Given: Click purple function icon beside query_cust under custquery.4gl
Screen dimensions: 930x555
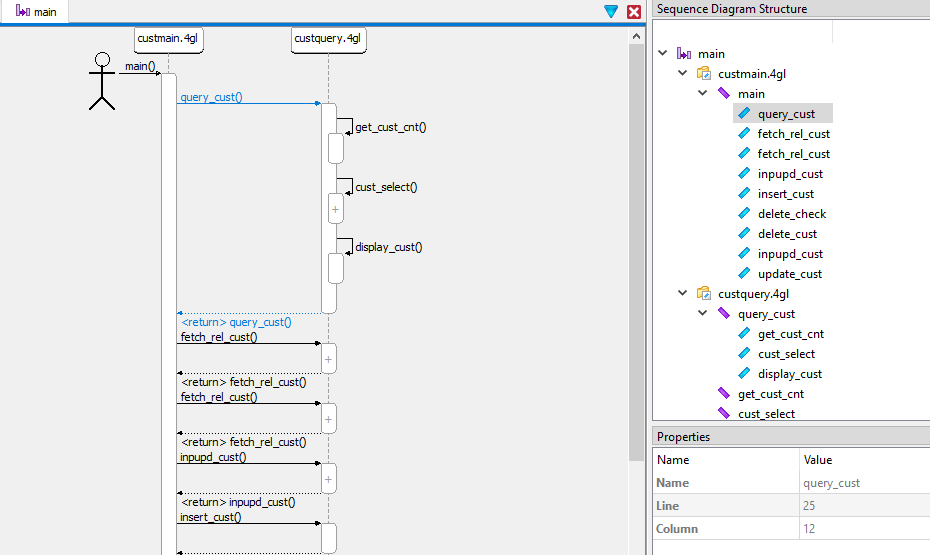Looking at the screenshot, I should (724, 313).
